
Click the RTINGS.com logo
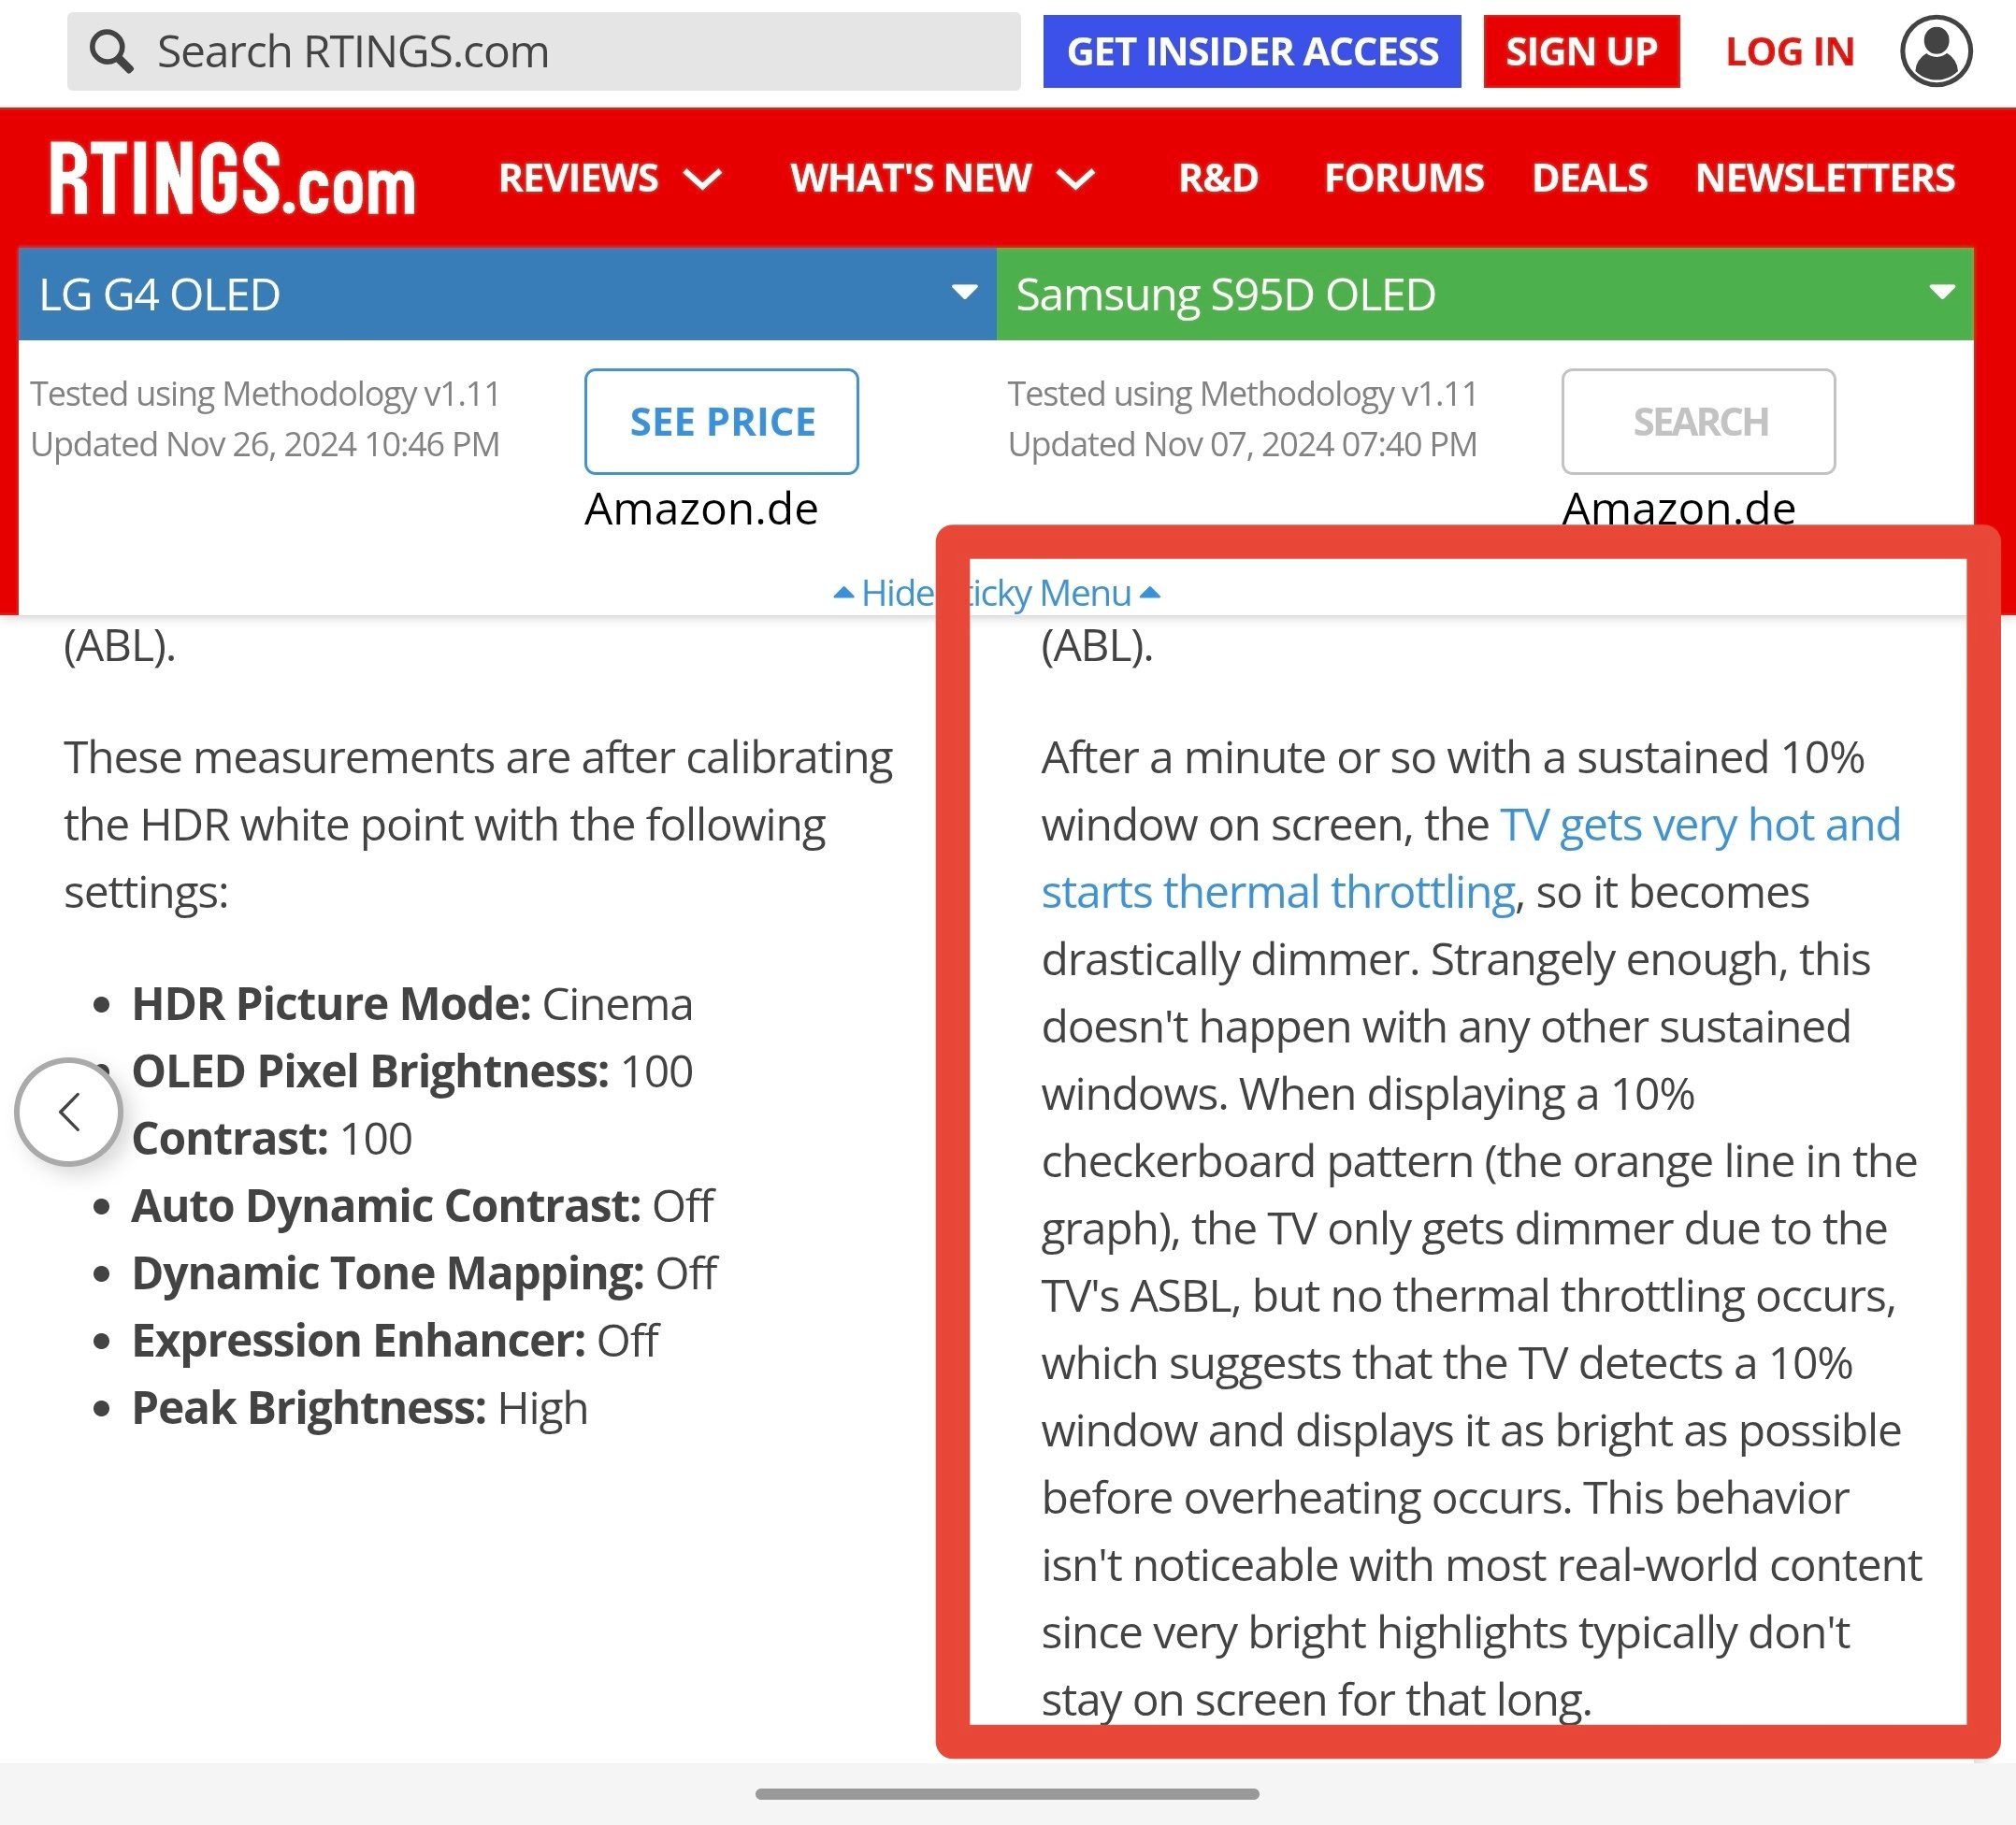click(232, 179)
